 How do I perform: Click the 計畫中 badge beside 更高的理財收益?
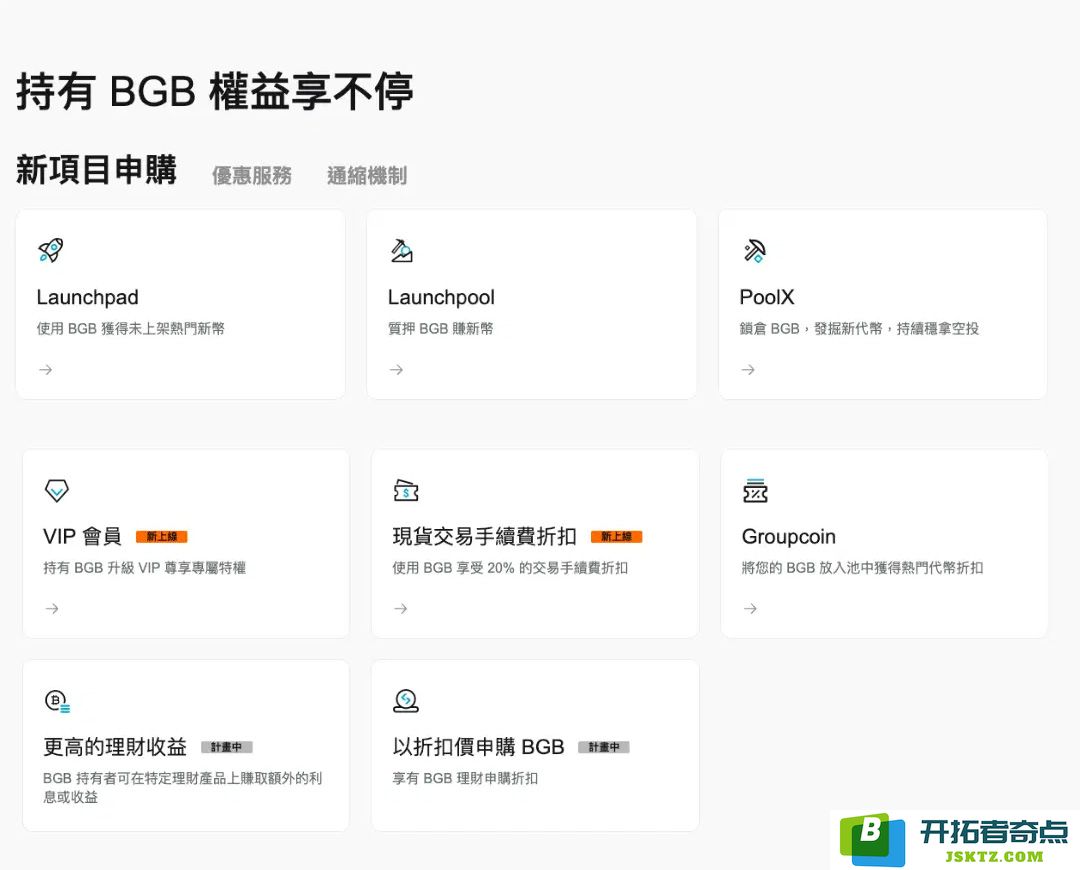click(x=227, y=747)
